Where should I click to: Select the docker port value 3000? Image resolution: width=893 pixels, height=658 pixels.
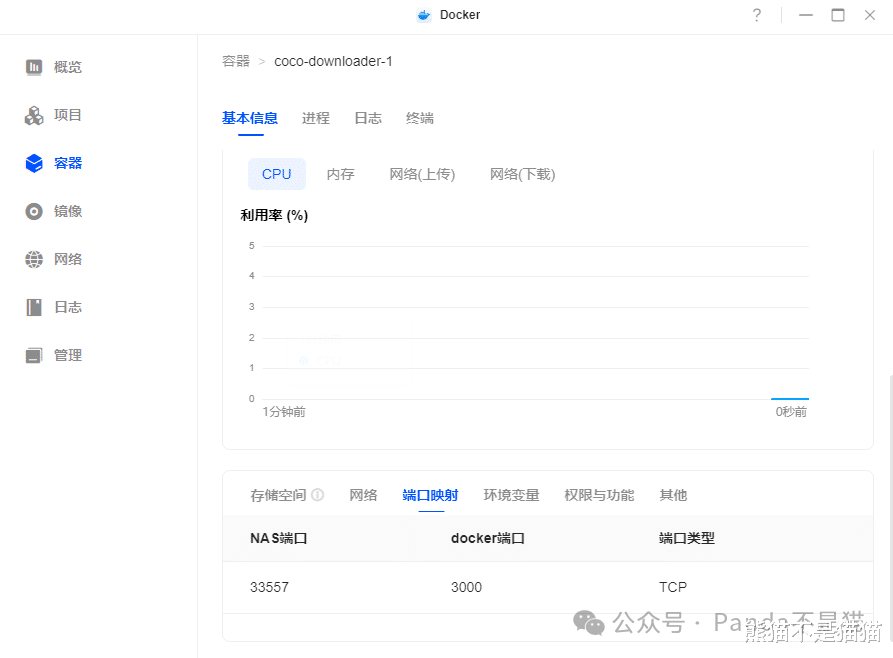point(466,587)
